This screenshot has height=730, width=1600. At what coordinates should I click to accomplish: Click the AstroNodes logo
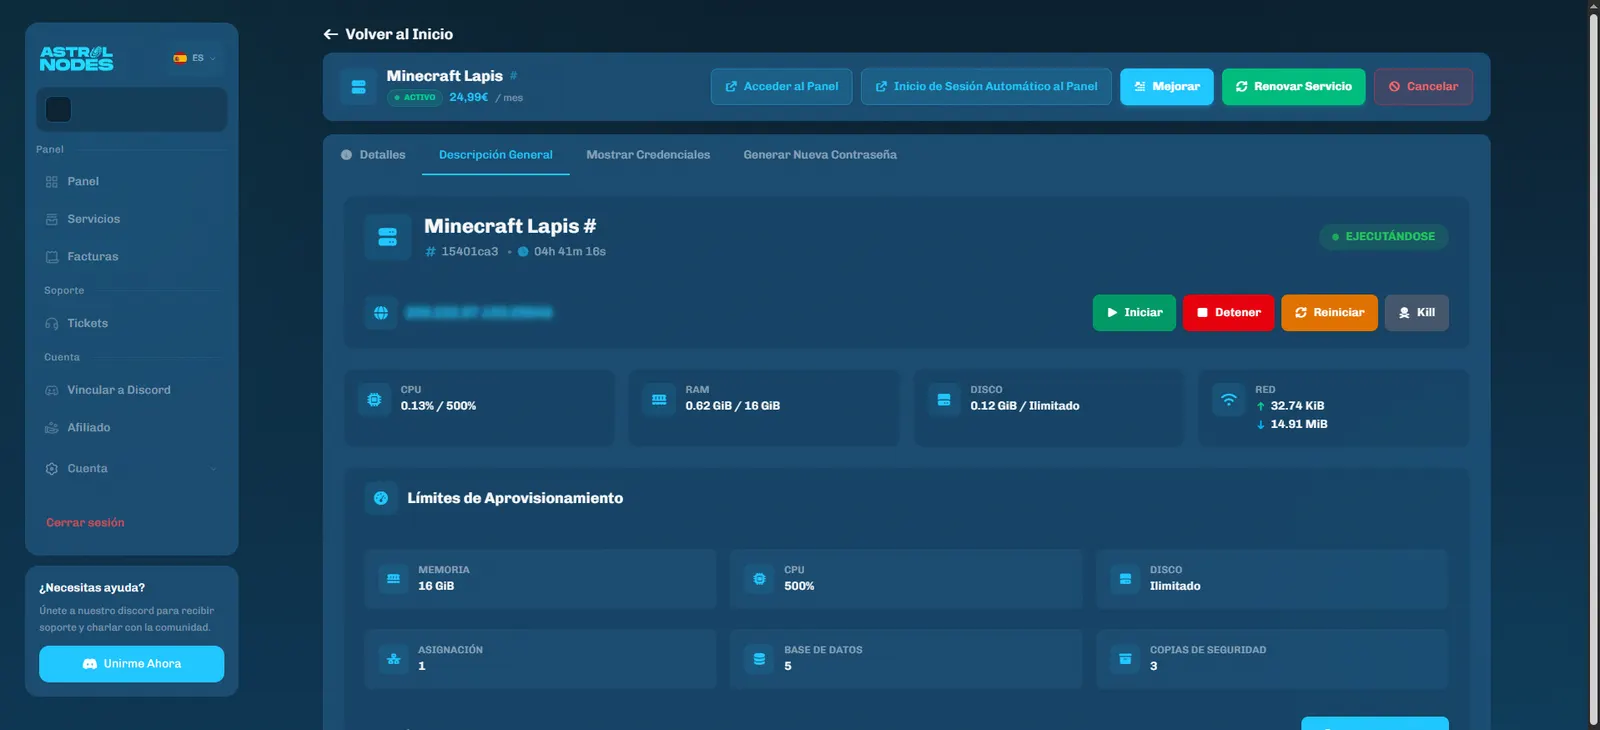click(x=76, y=58)
